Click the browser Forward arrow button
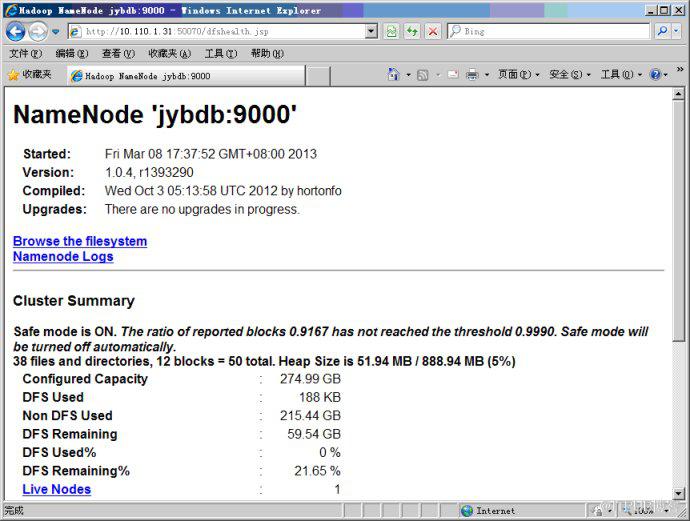This screenshot has width=690, height=521. [38, 32]
